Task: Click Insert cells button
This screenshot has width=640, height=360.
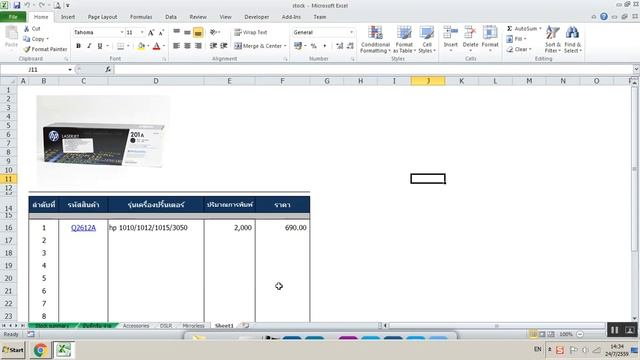Action: click(x=451, y=38)
